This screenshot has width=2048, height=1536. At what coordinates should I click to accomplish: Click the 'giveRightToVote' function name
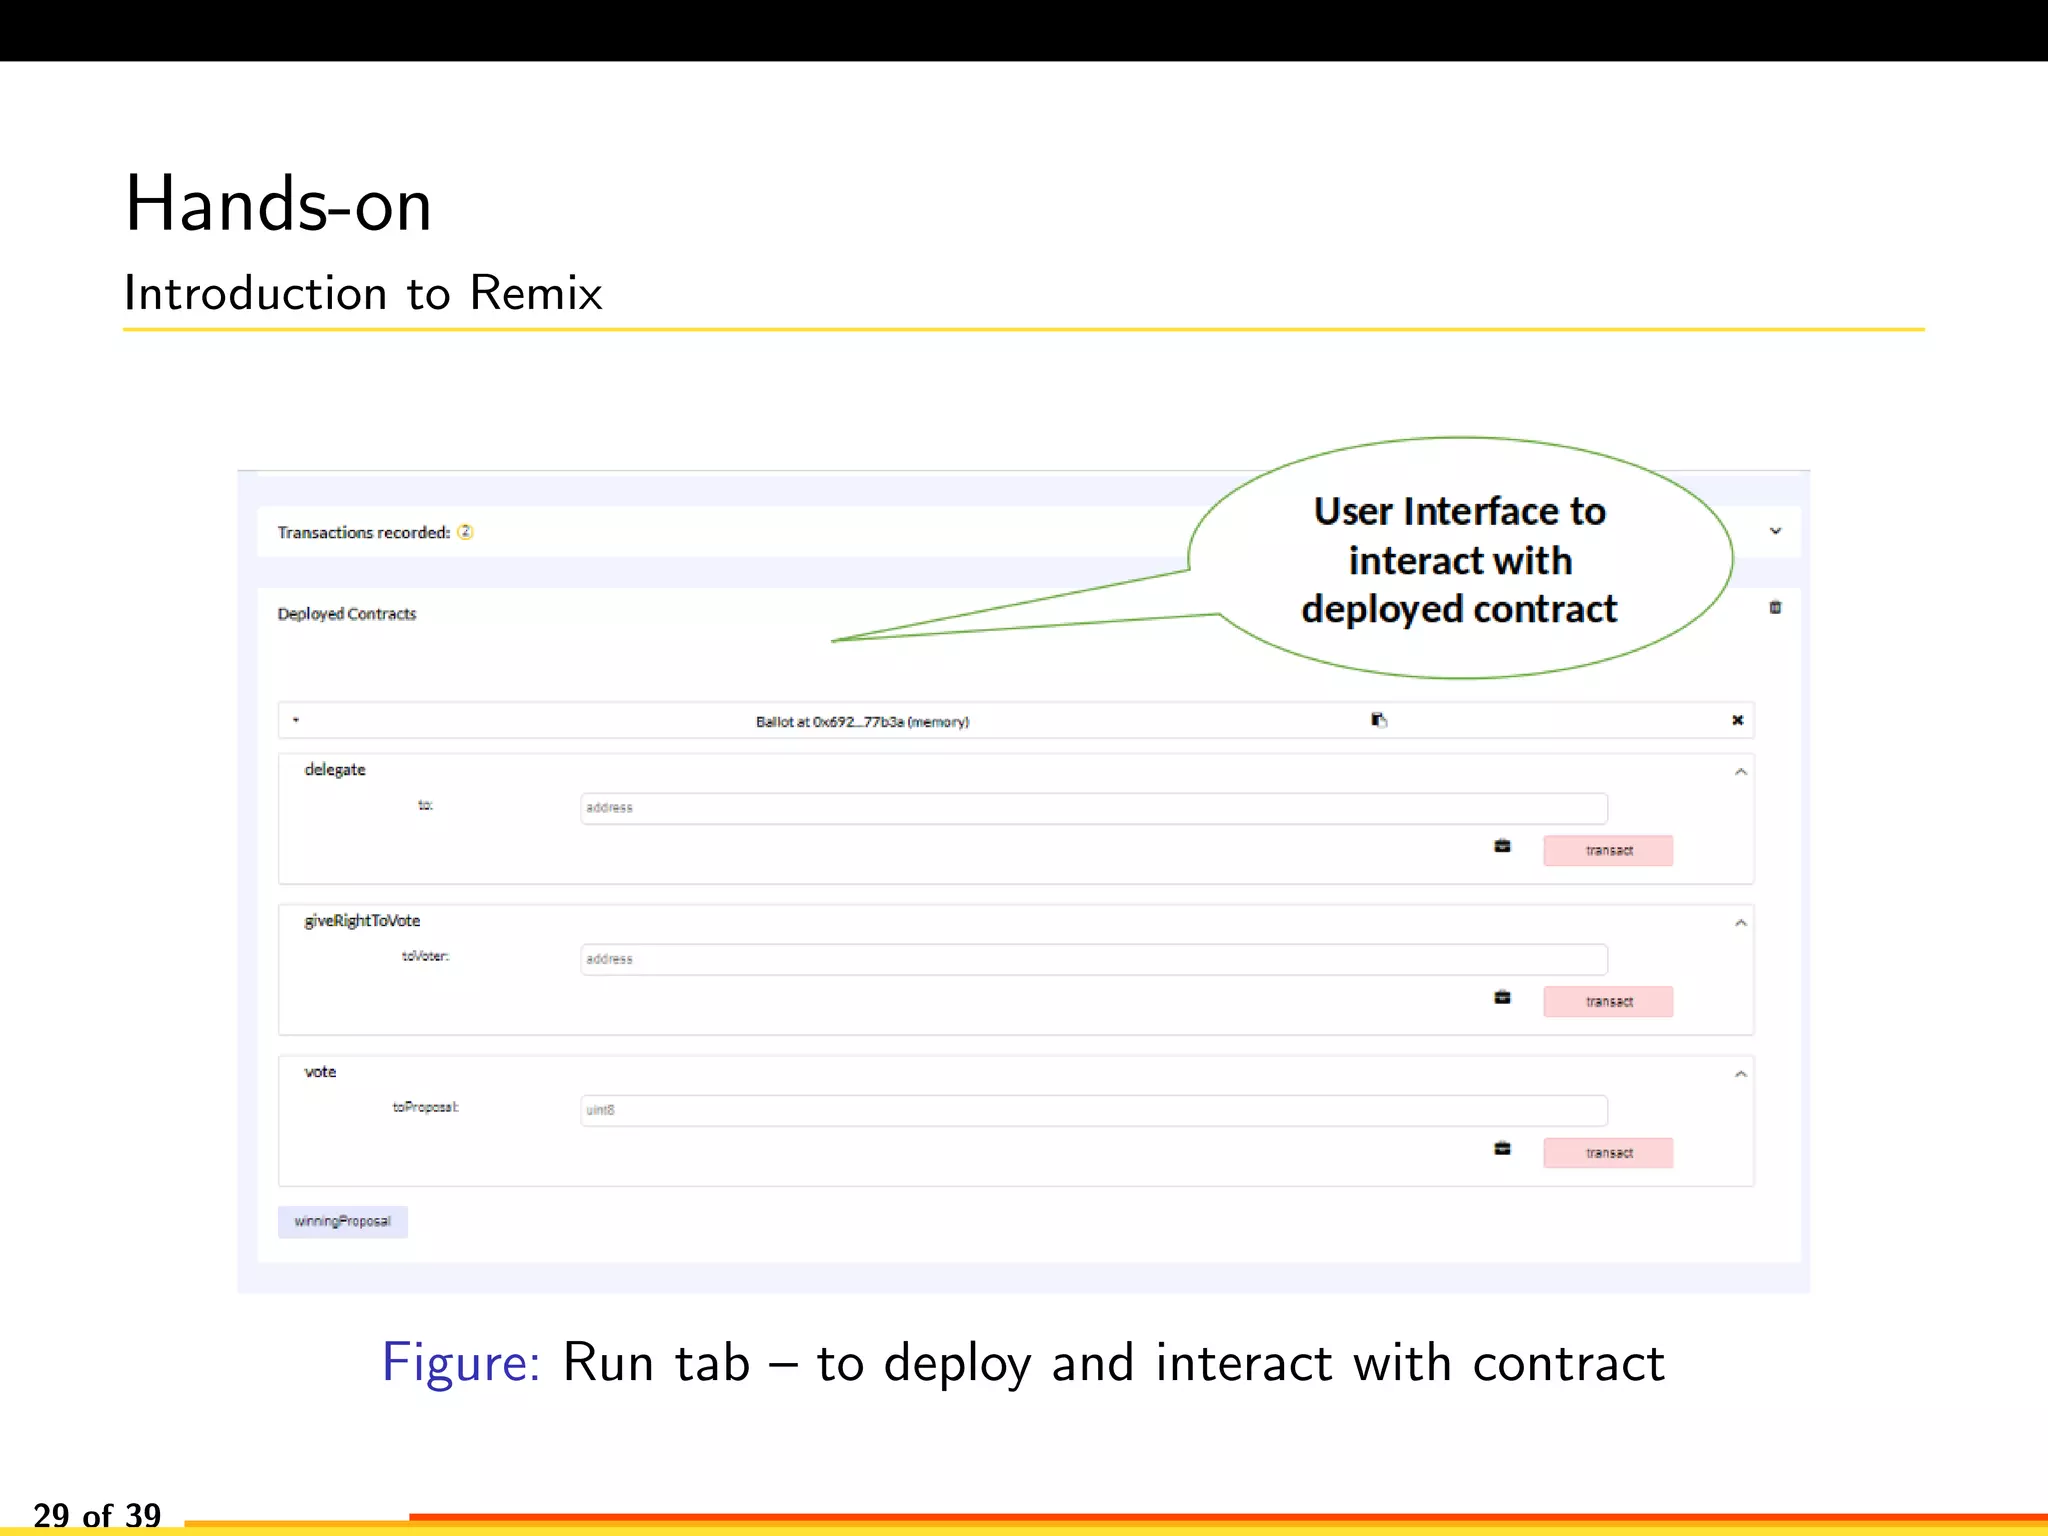pos(362,921)
